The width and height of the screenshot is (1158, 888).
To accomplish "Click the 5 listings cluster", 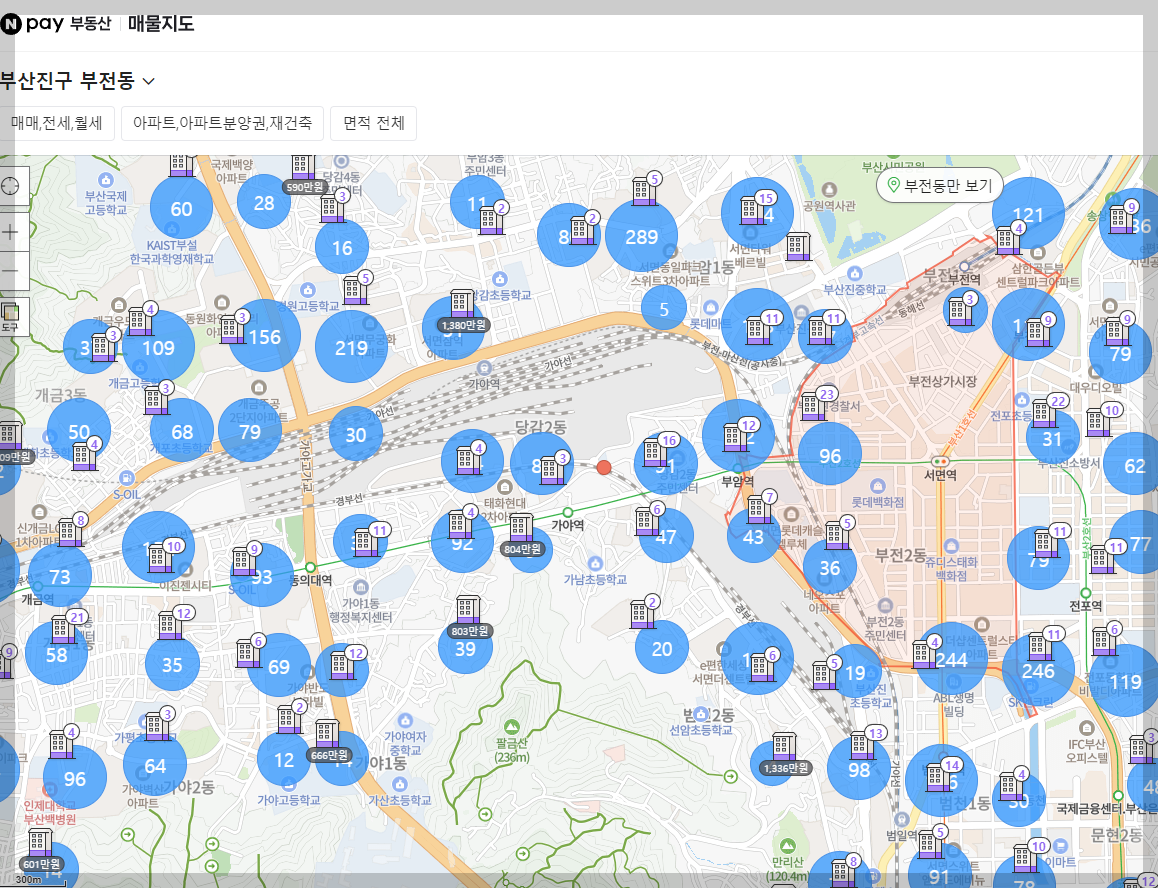I will 664,308.
